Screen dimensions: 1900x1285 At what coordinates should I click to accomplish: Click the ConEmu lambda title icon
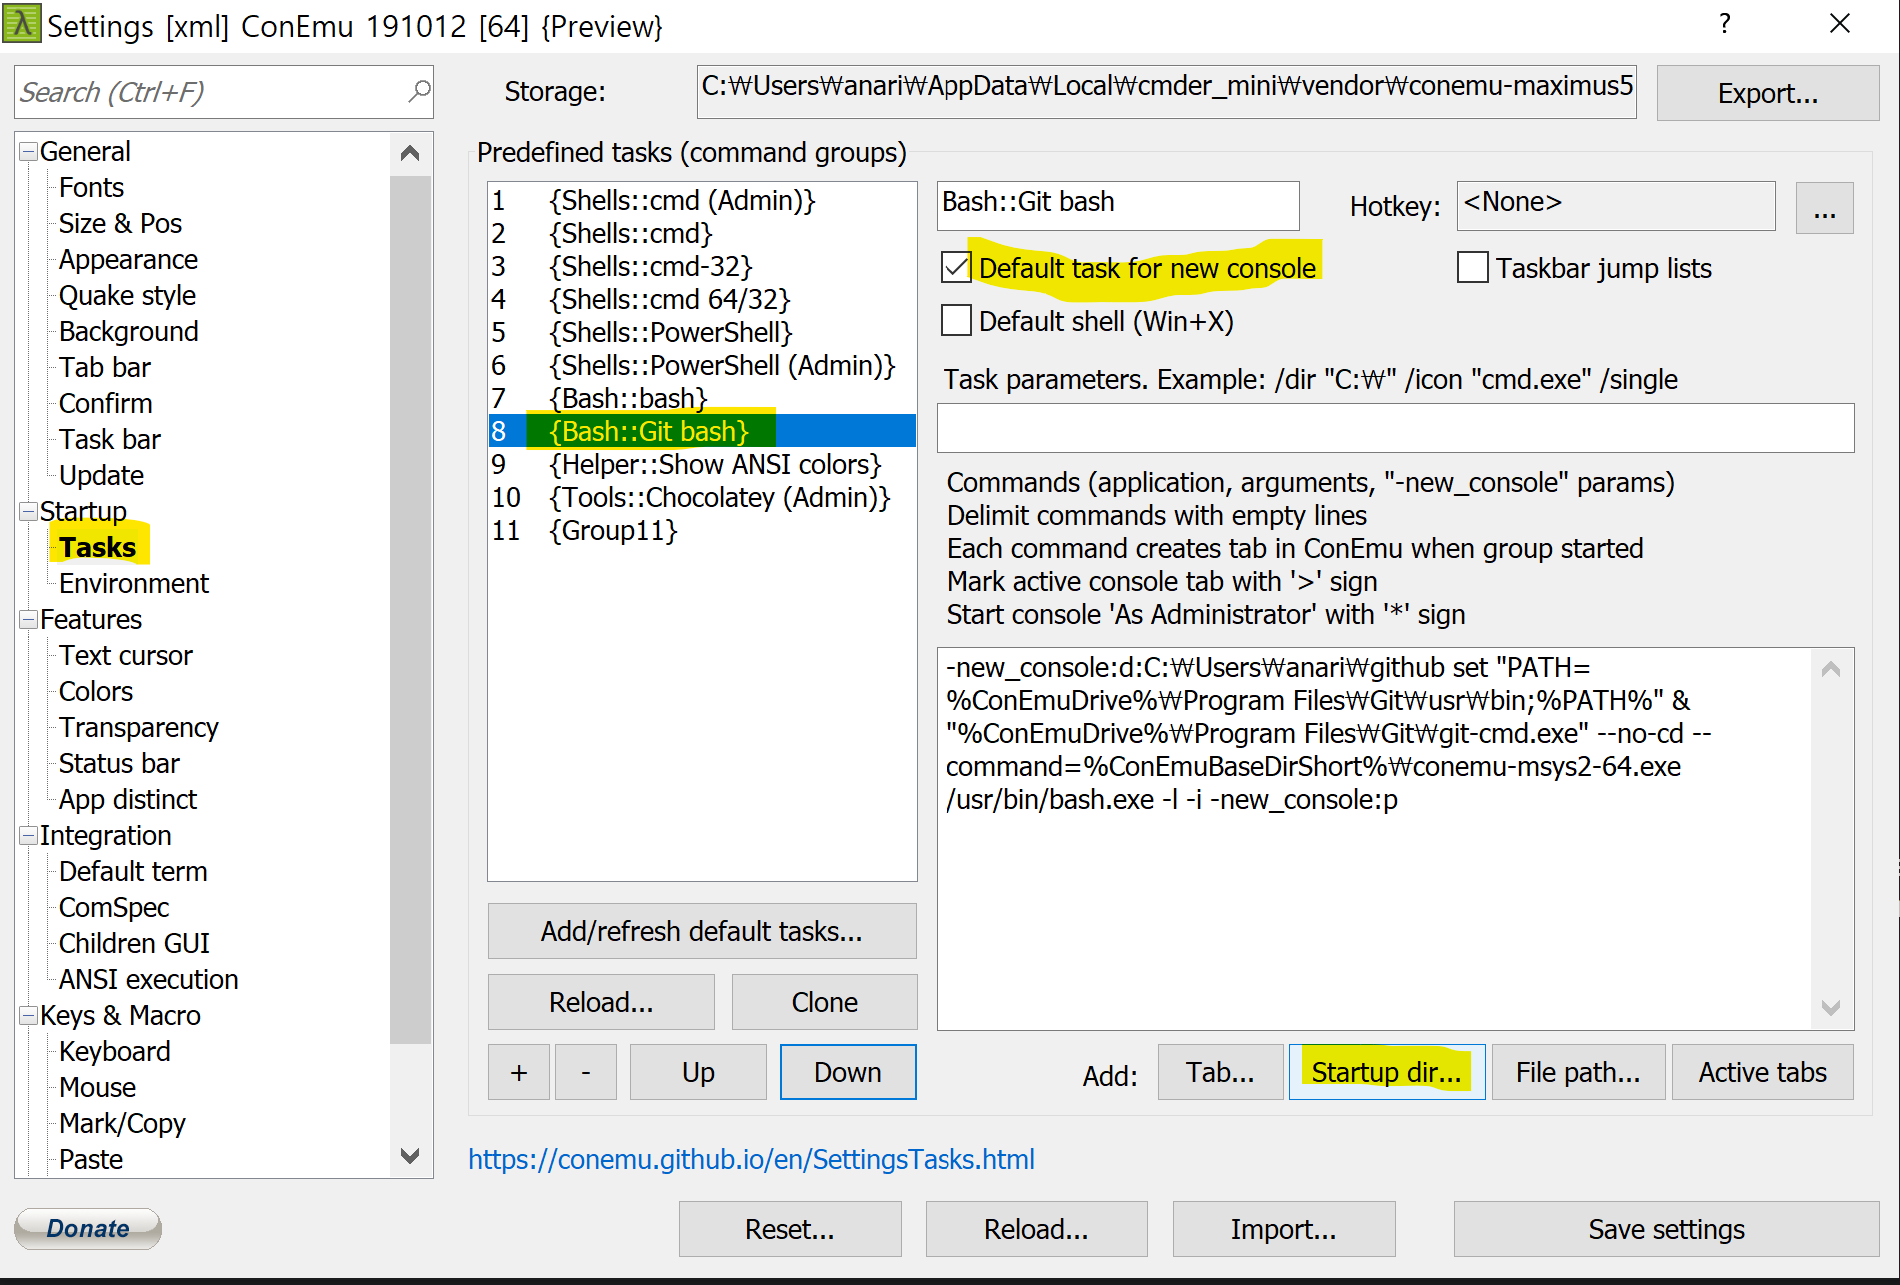click(x=21, y=24)
